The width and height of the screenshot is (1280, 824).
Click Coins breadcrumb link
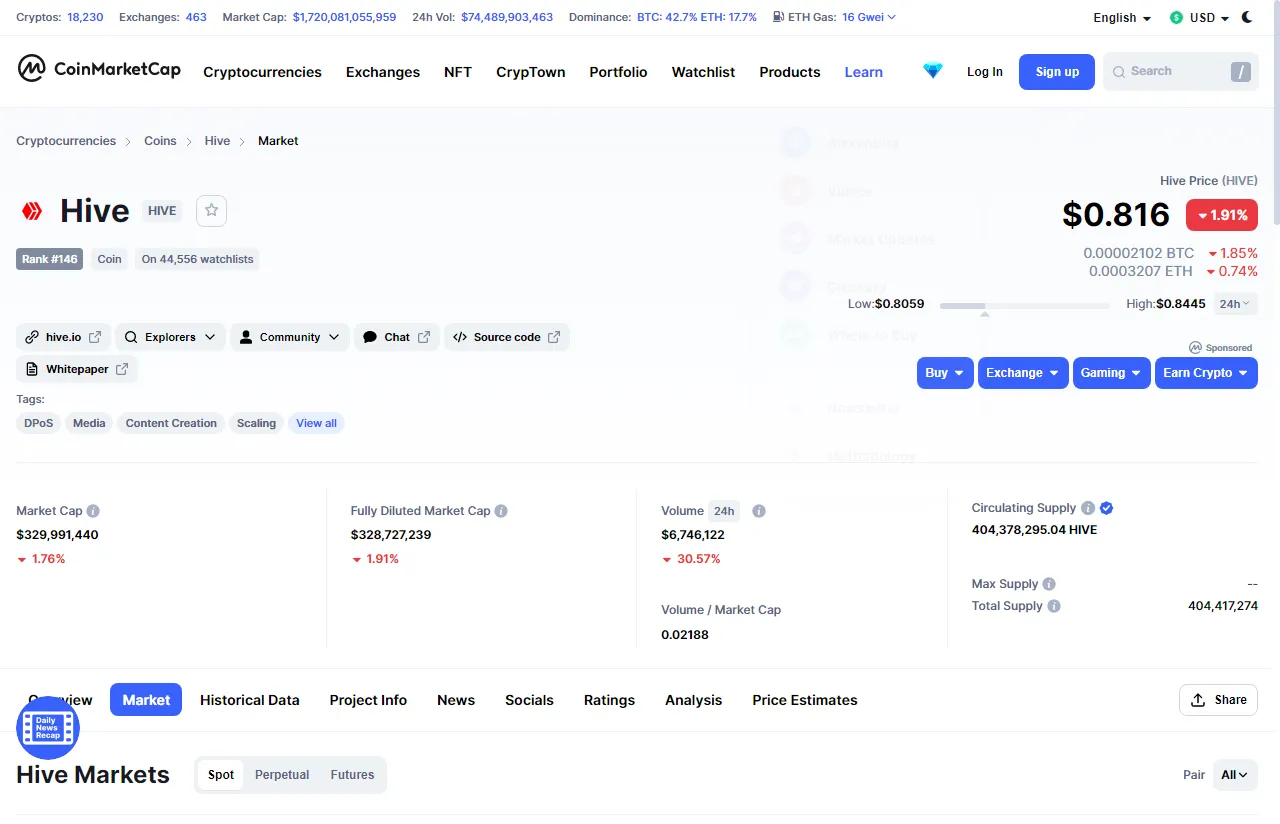pos(160,141)
